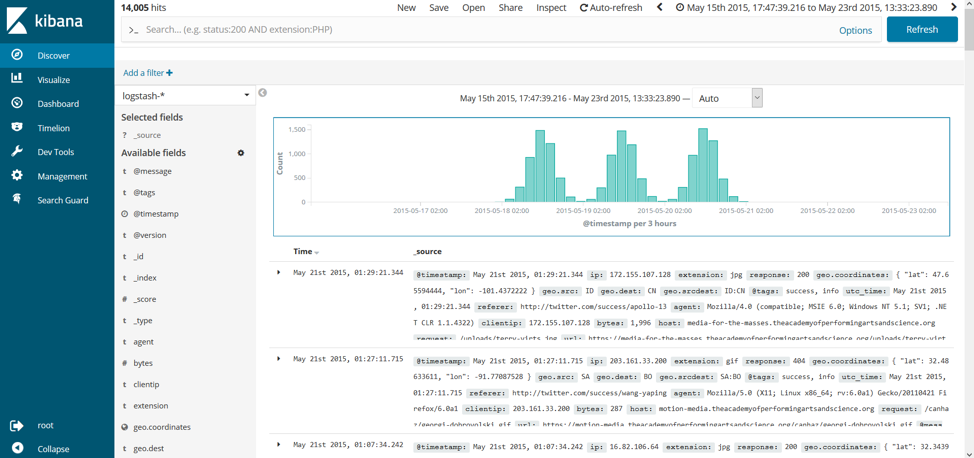Click the clock icon of time picker
Viewport: 974px width, 458px height.
point(680,8)
